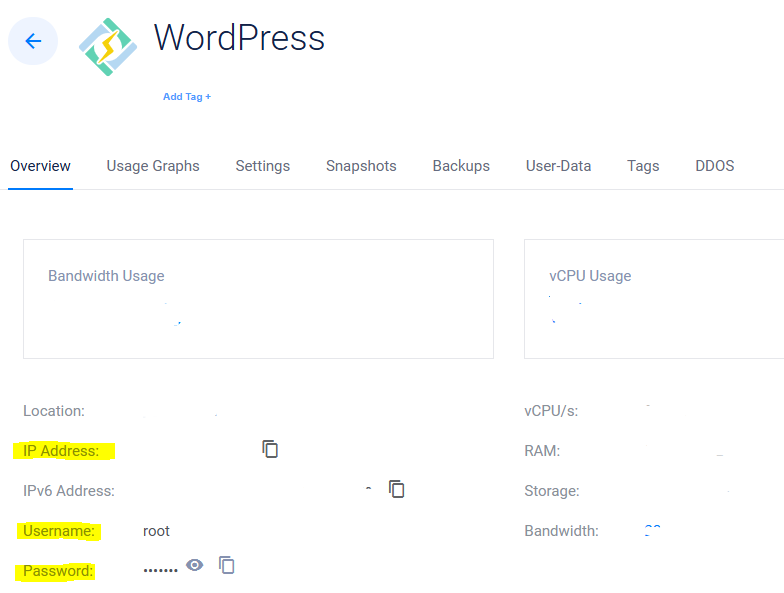Go back using the arrow button
The width and height of the screenshot is (784, 593).
(33, 41)
